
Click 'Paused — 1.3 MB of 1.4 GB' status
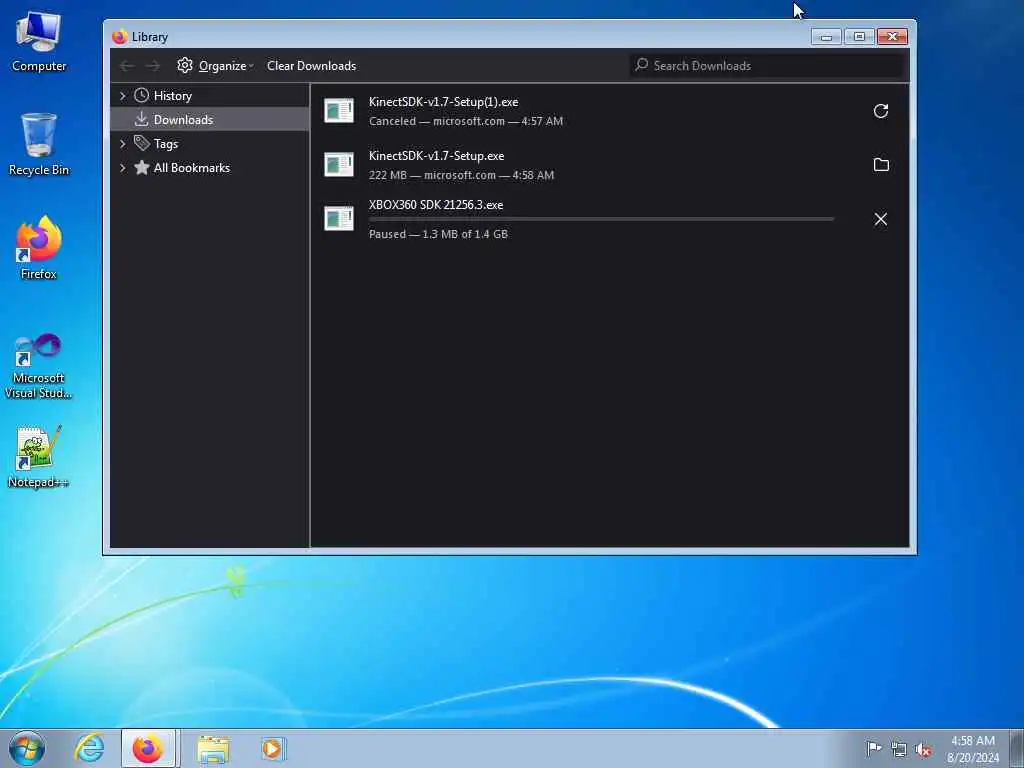coord(438,234)
